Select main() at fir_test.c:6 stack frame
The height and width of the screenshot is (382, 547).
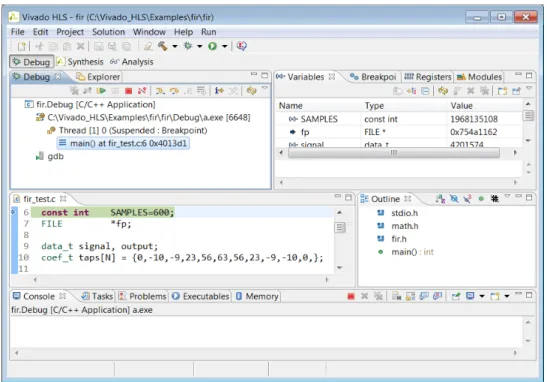coord(123,143)
